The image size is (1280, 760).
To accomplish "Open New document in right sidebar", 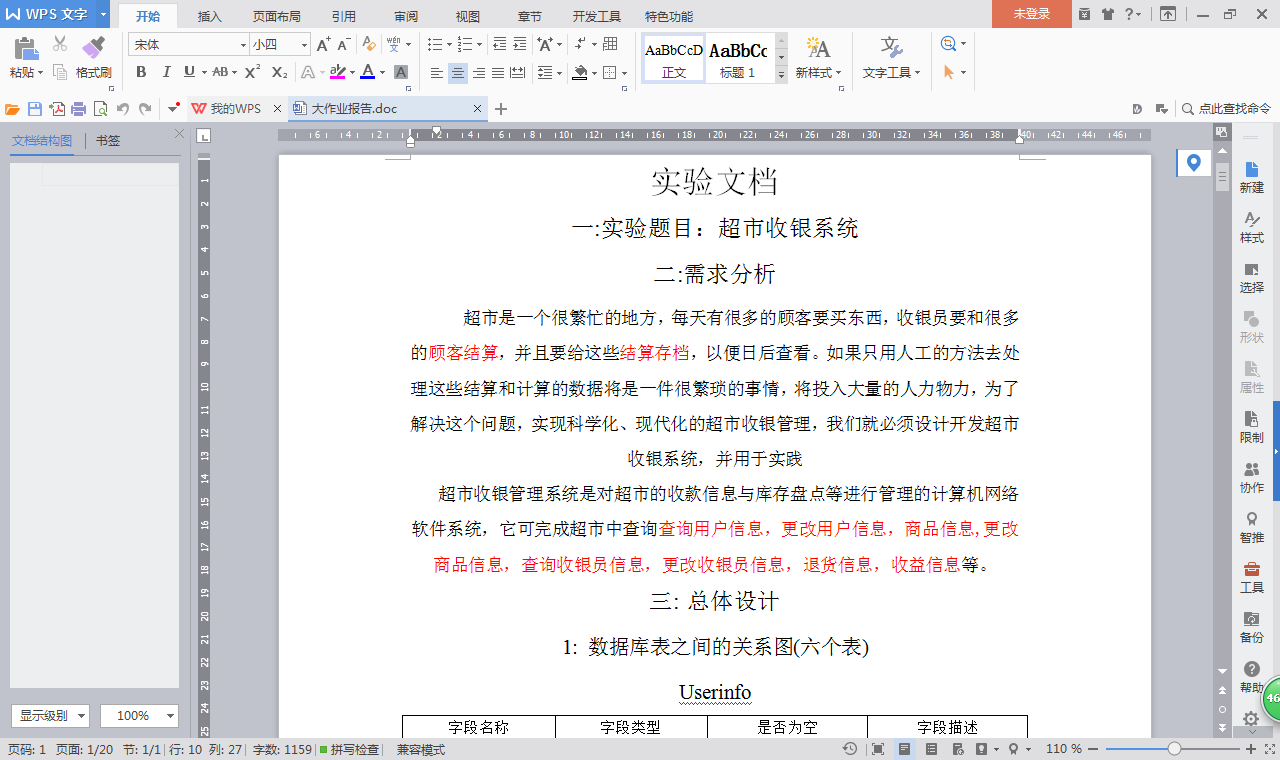I will 1251,177.
